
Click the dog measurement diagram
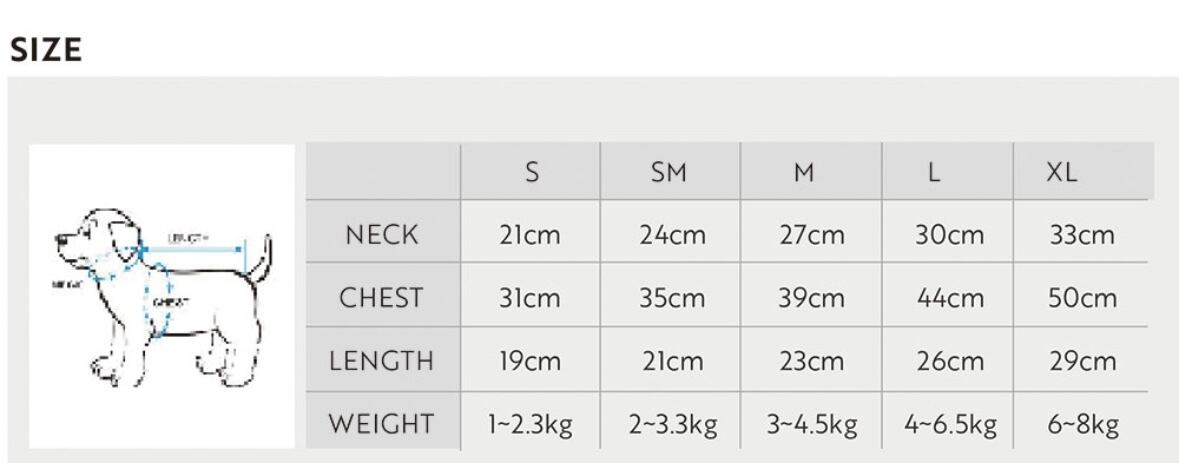[x=162, y=297]
